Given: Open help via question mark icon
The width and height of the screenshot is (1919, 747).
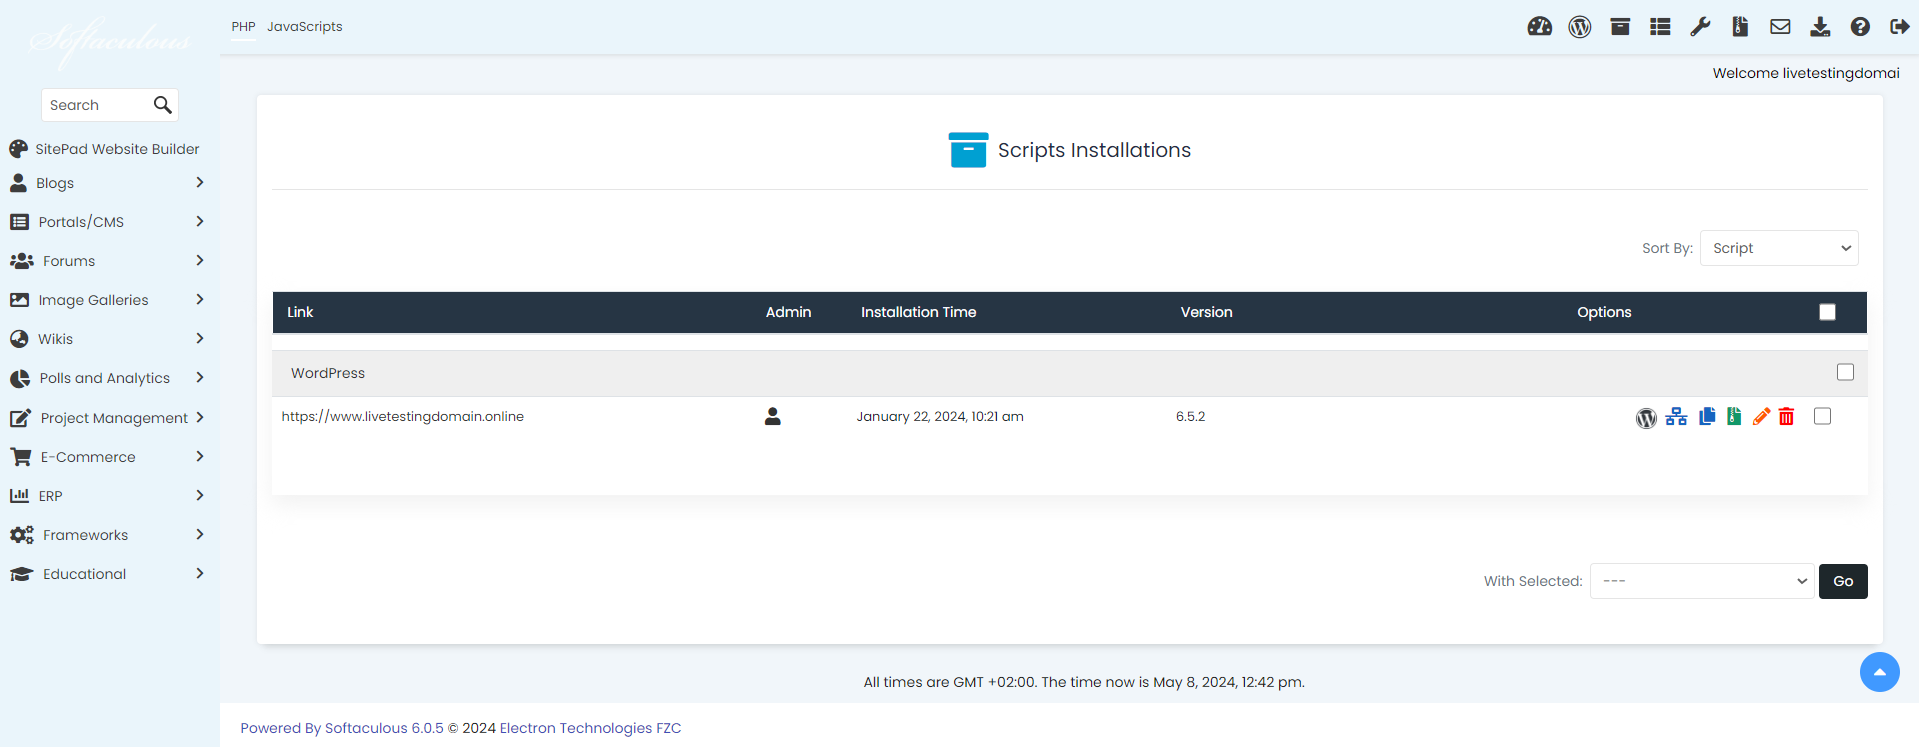Looking at the screenshot, I should click(1860, 27).
